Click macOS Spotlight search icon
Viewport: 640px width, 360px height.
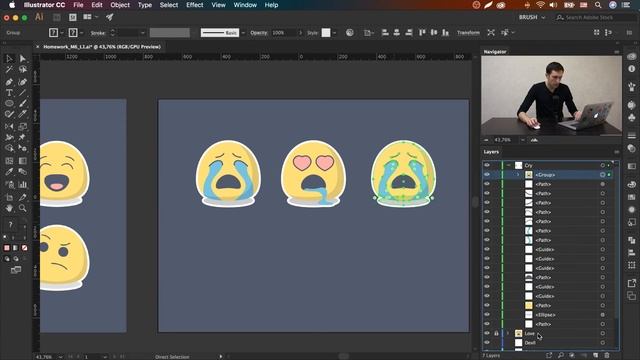598,5
